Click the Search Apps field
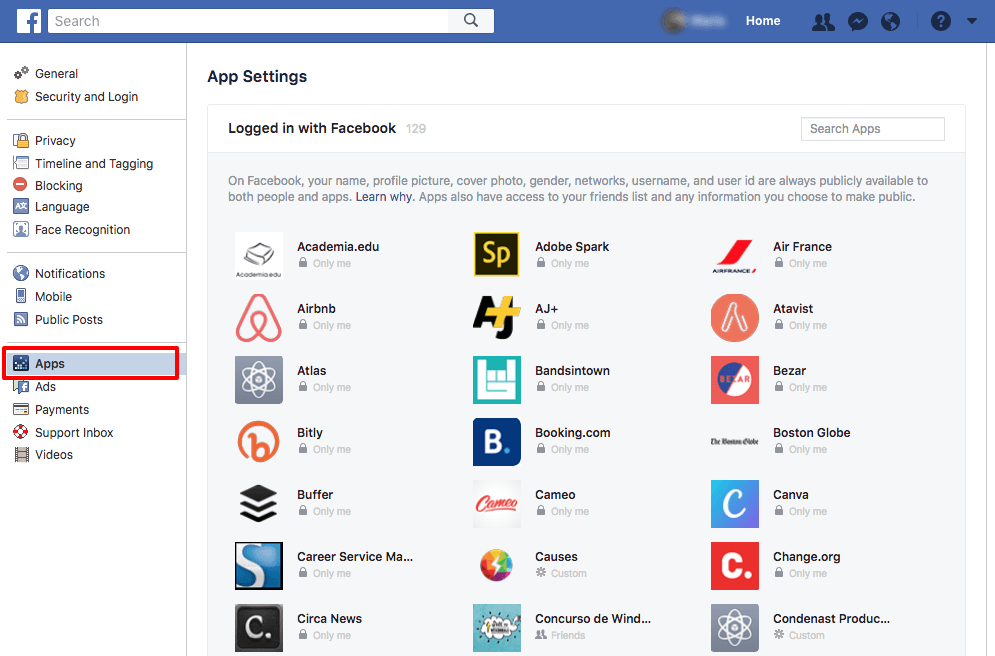The image size is (995, 656). click(x=872, y=129)
